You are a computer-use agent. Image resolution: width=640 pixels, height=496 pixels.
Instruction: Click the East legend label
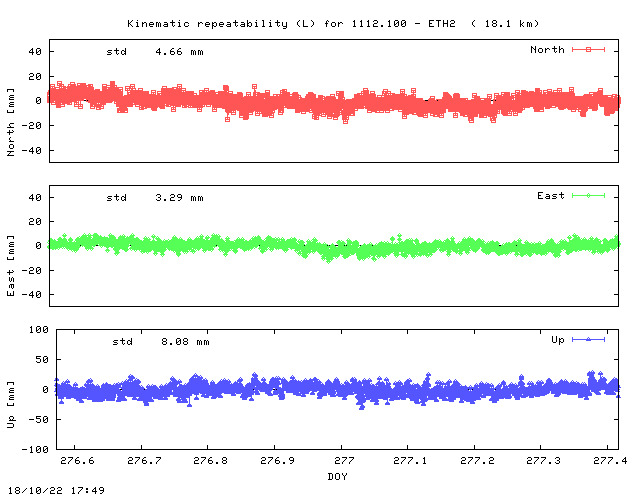(551, 196)
